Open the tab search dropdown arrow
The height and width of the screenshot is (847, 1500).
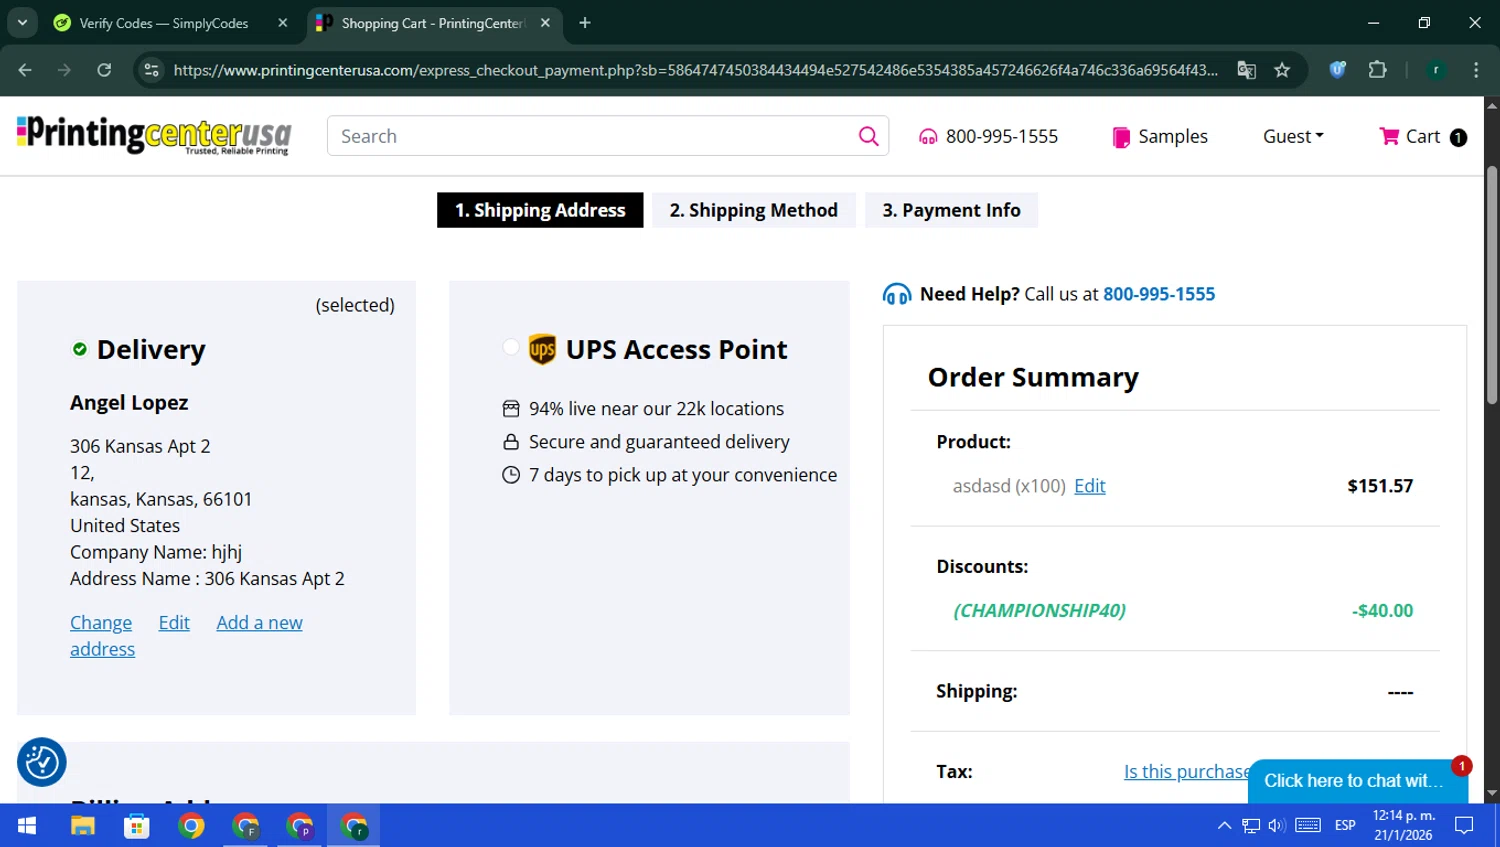pyautogui.click(x=22, y=23)
